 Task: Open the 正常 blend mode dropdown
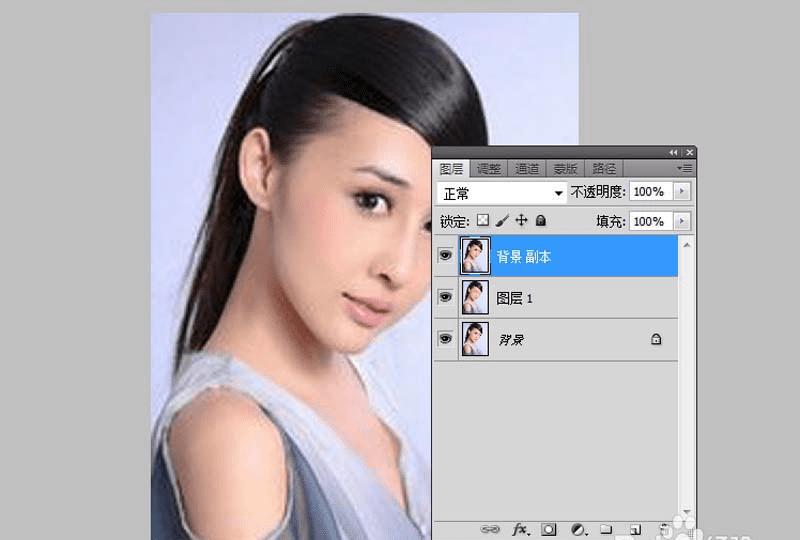point(502,193)
